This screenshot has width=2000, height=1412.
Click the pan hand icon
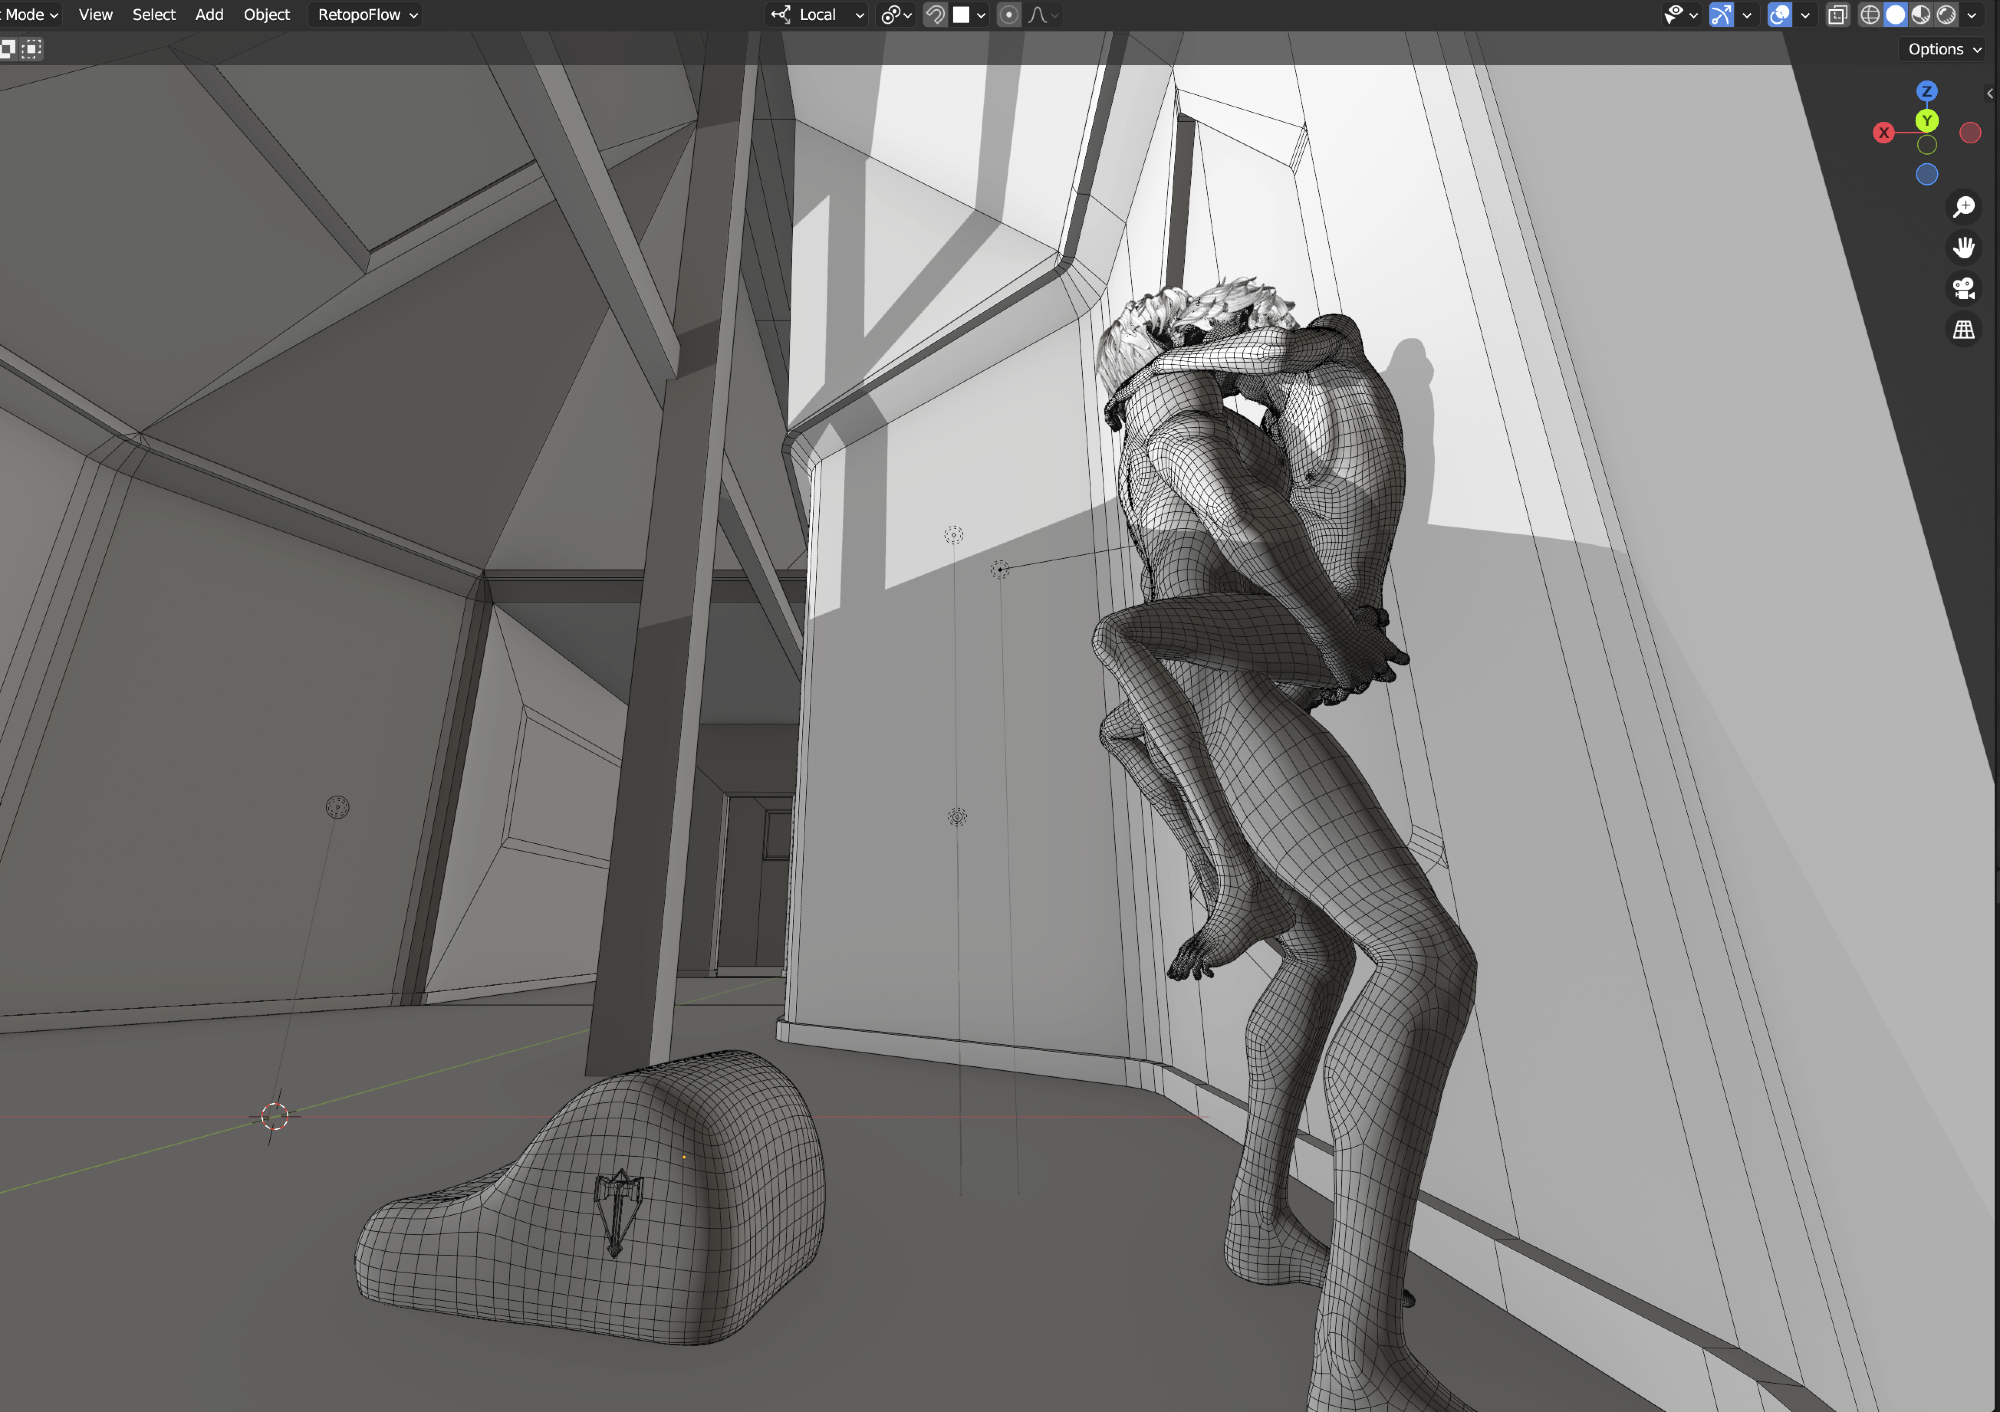[1964, 247]
